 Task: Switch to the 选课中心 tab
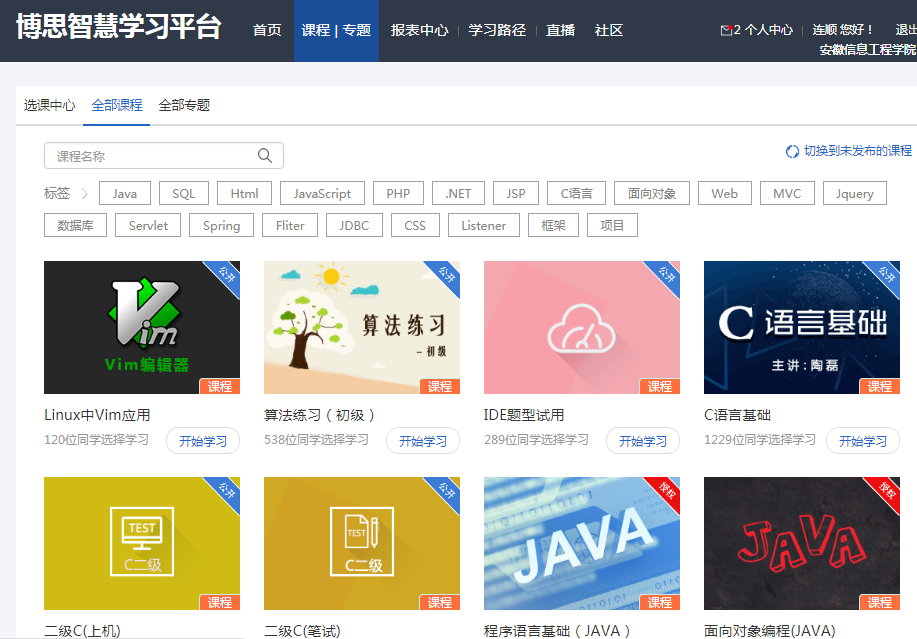pos(49,103)
